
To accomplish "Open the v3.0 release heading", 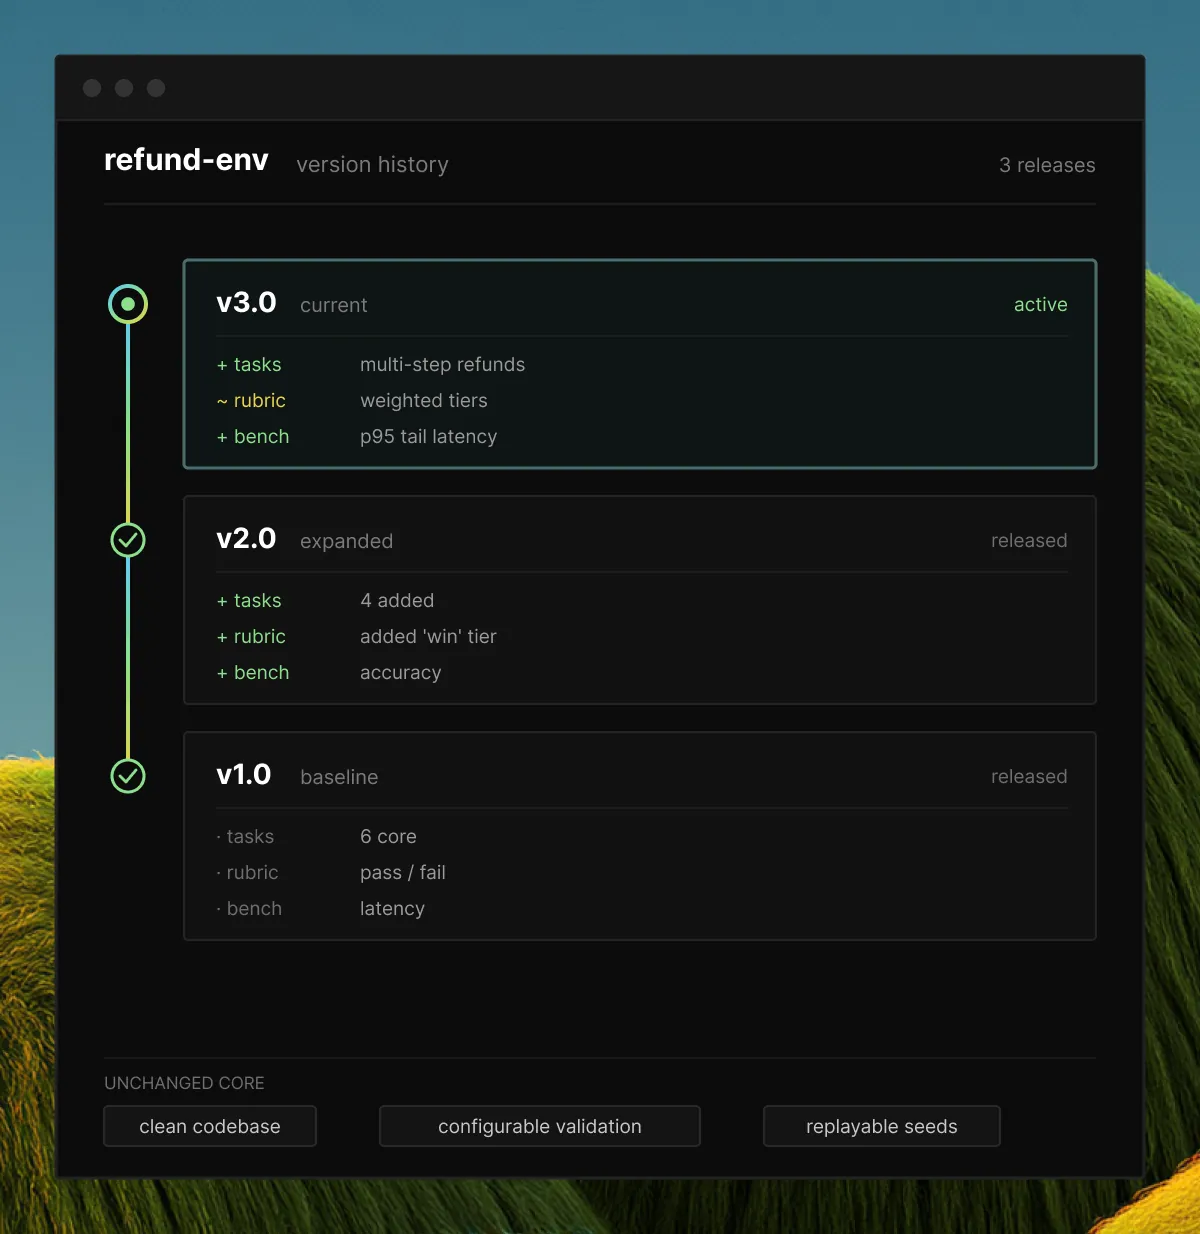I will tap(246, 303).
